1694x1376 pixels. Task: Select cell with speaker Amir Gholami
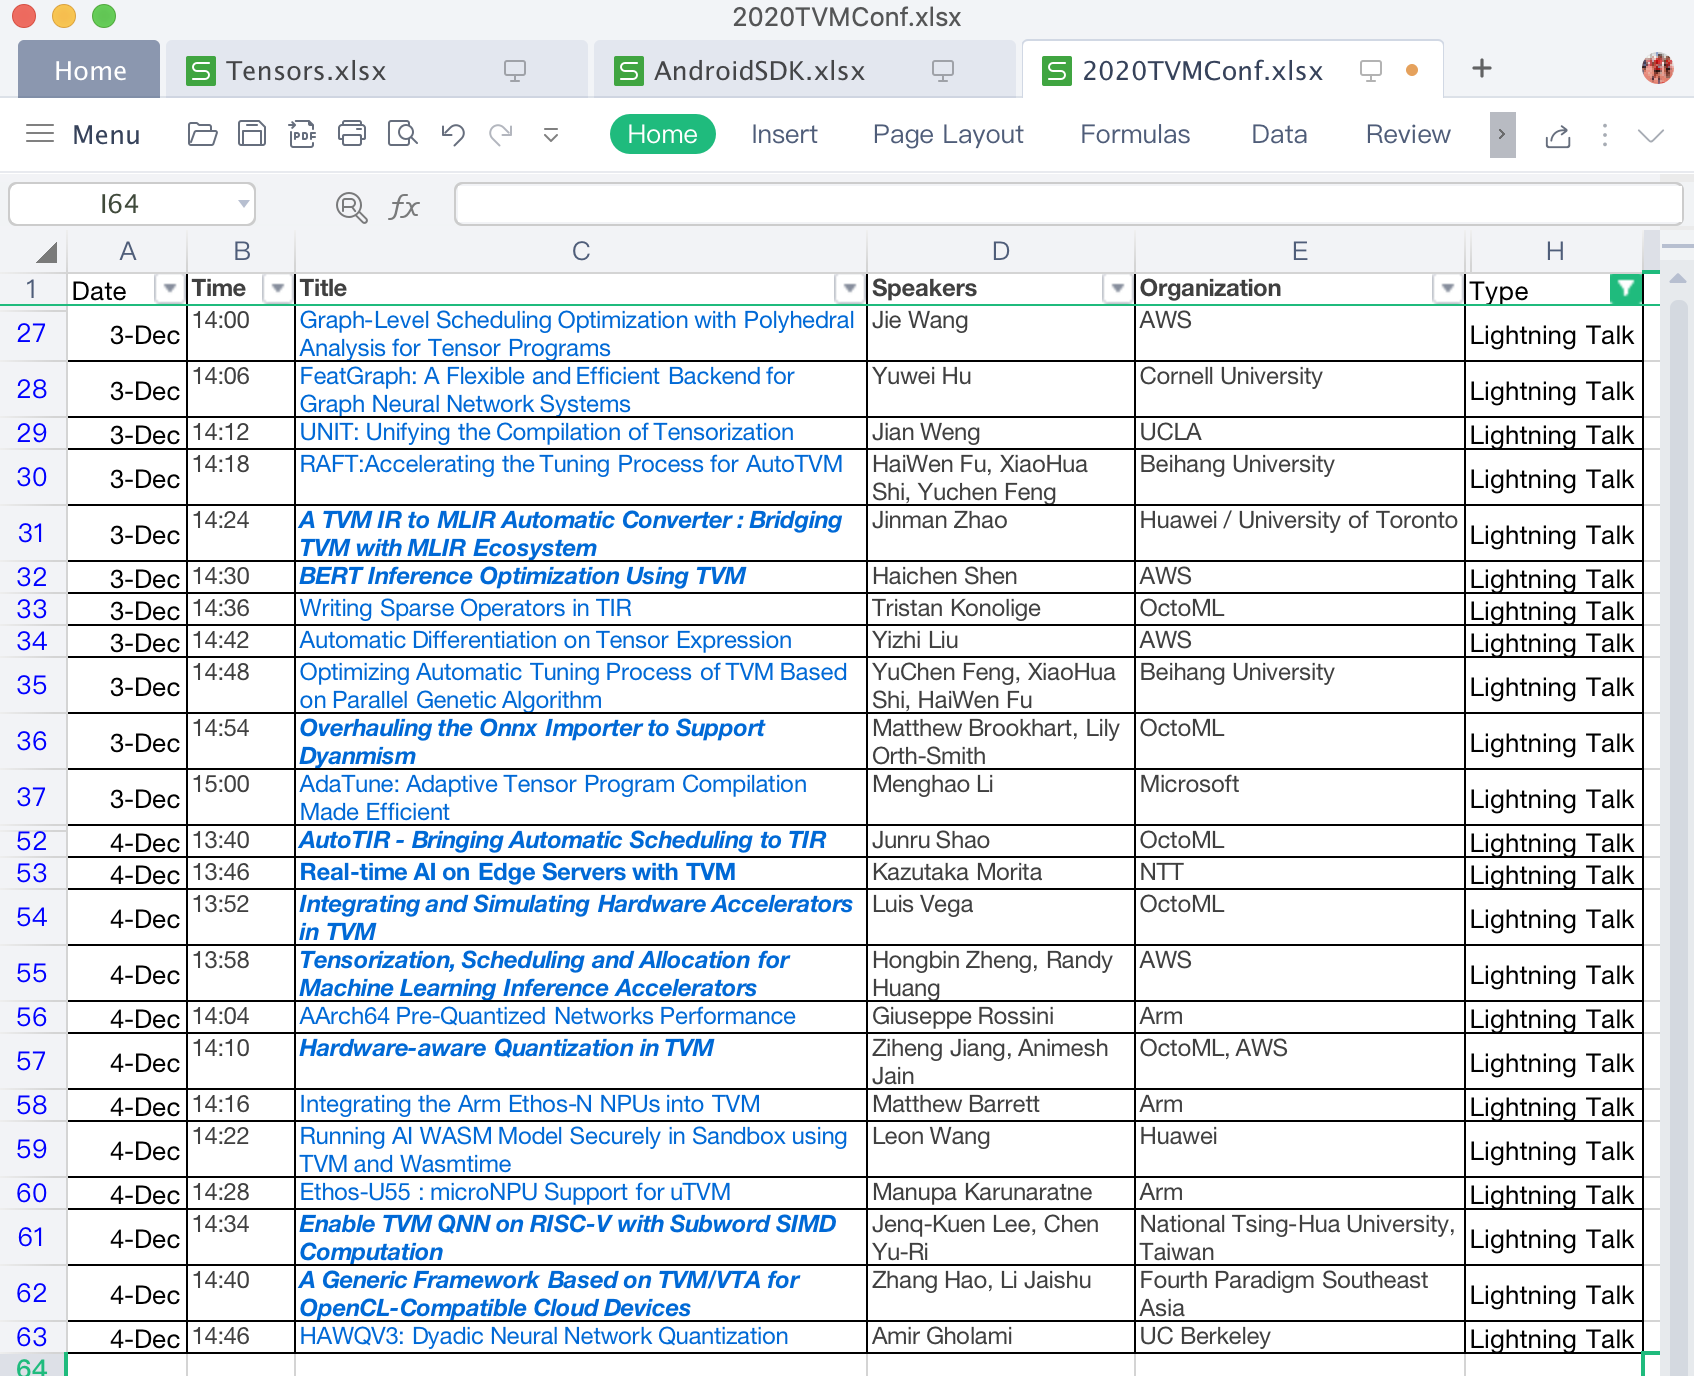(x=1000, y=1337)
